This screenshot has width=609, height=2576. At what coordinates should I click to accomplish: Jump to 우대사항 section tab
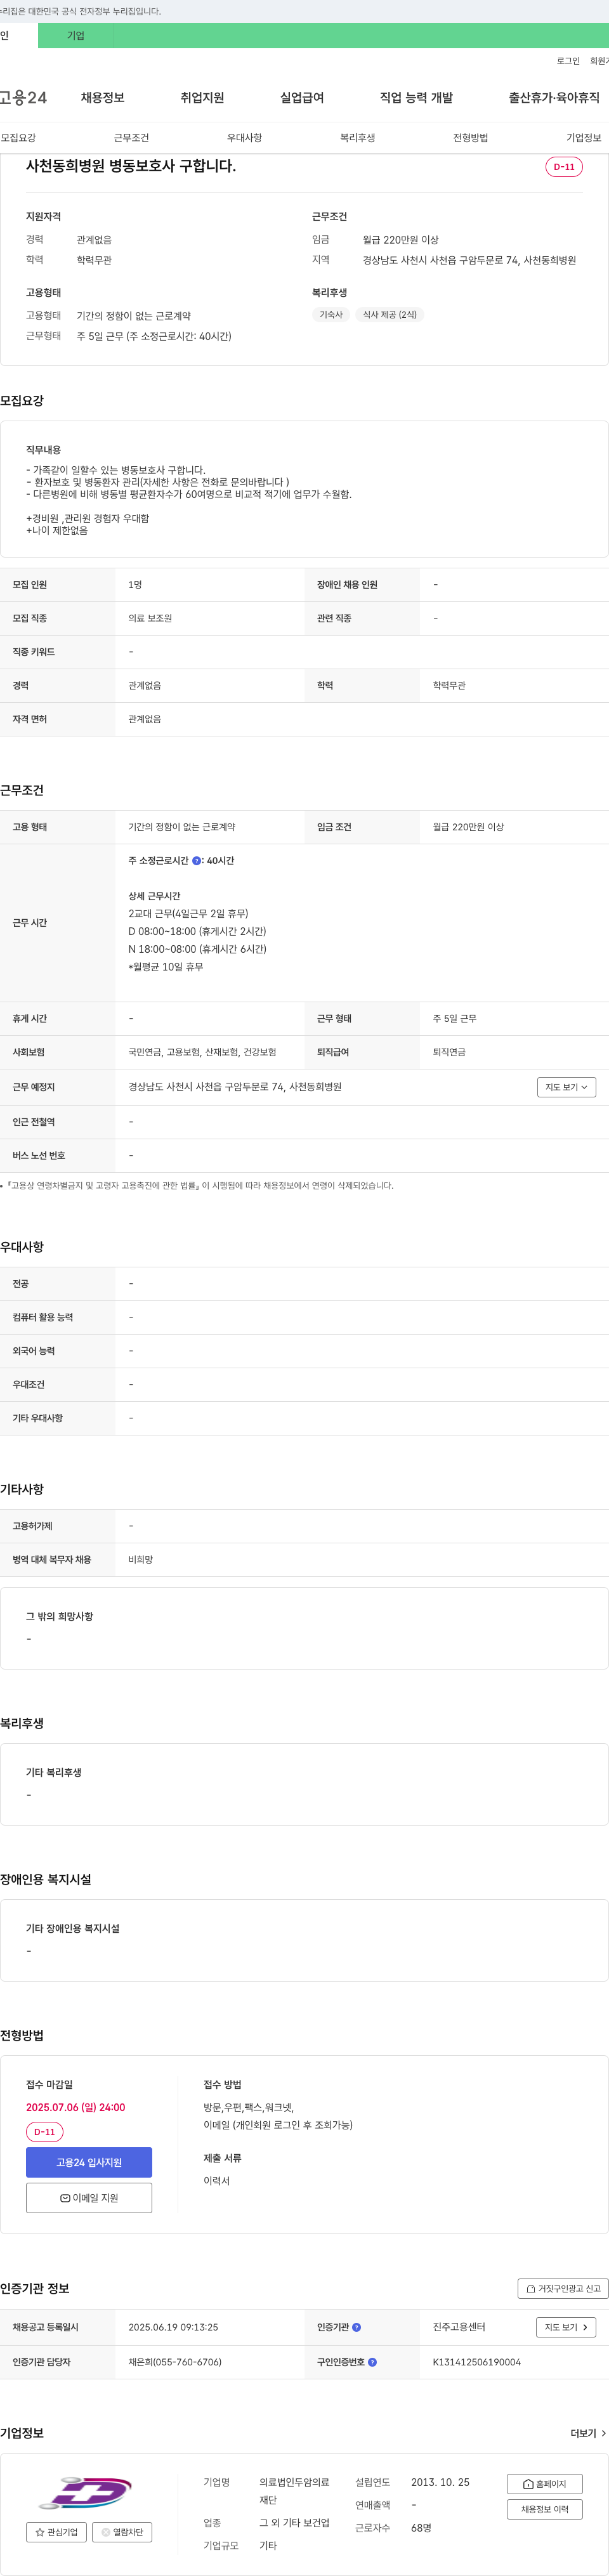click(244, 138)
